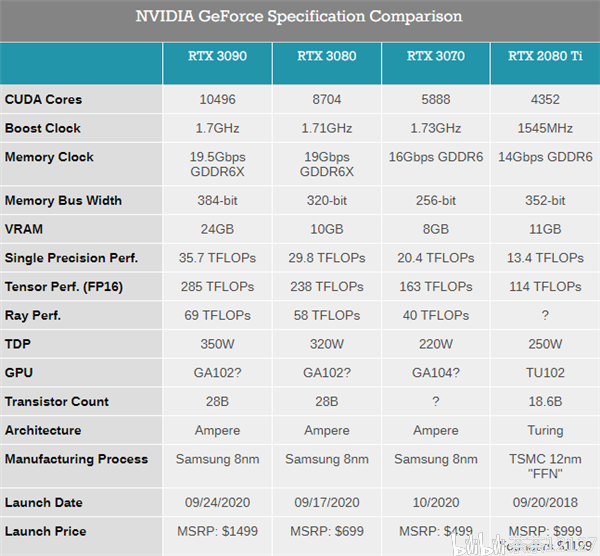Viewport: 600px width, 556px height.
Task: Select the 20.4 TFLOPs cell
Action: click(436, 258)
